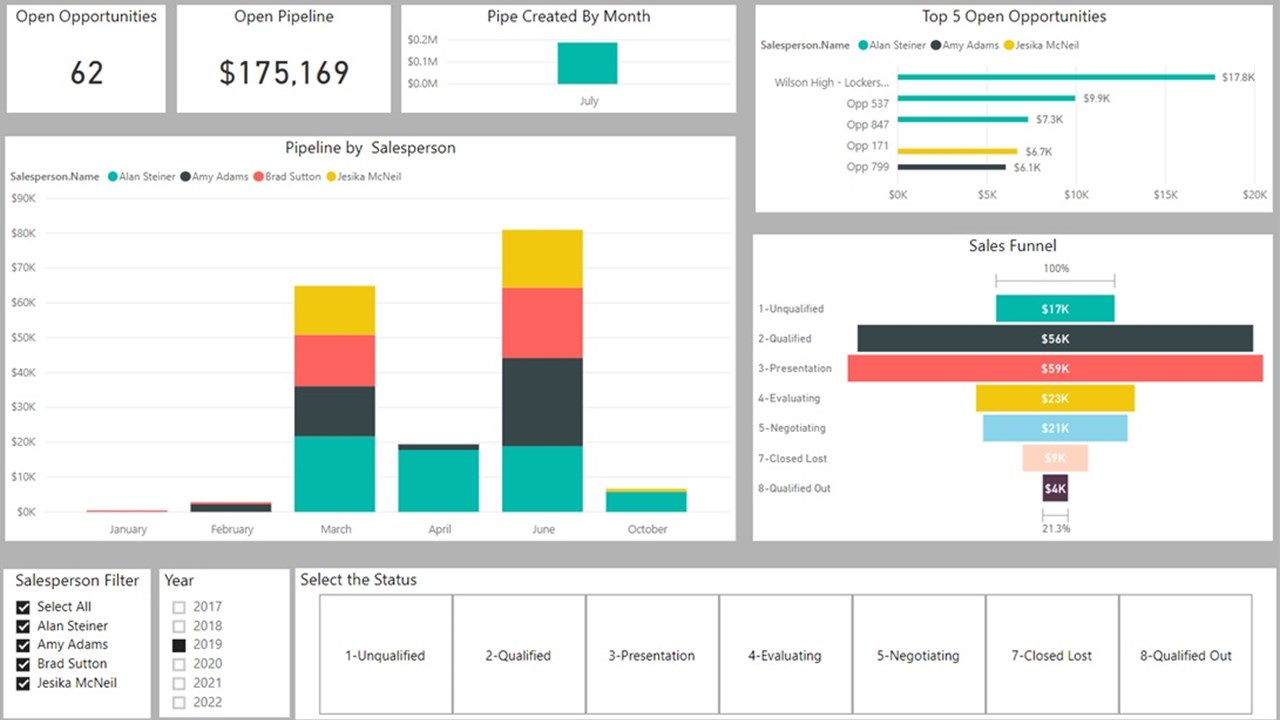
Task: Select year 2020 checkbox
Action: (179, 664)
